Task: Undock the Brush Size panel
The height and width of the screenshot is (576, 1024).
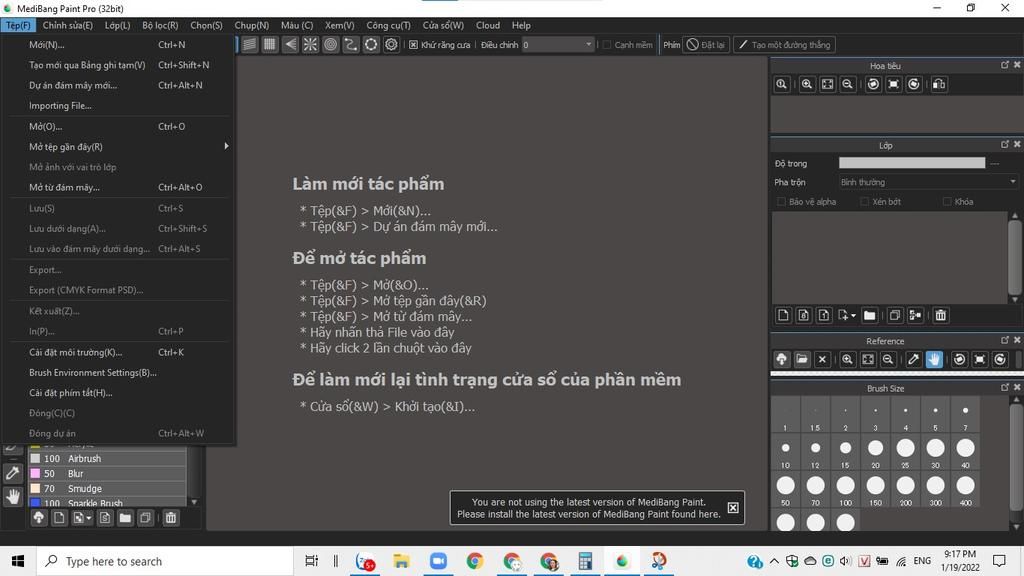Action: 1004,387
